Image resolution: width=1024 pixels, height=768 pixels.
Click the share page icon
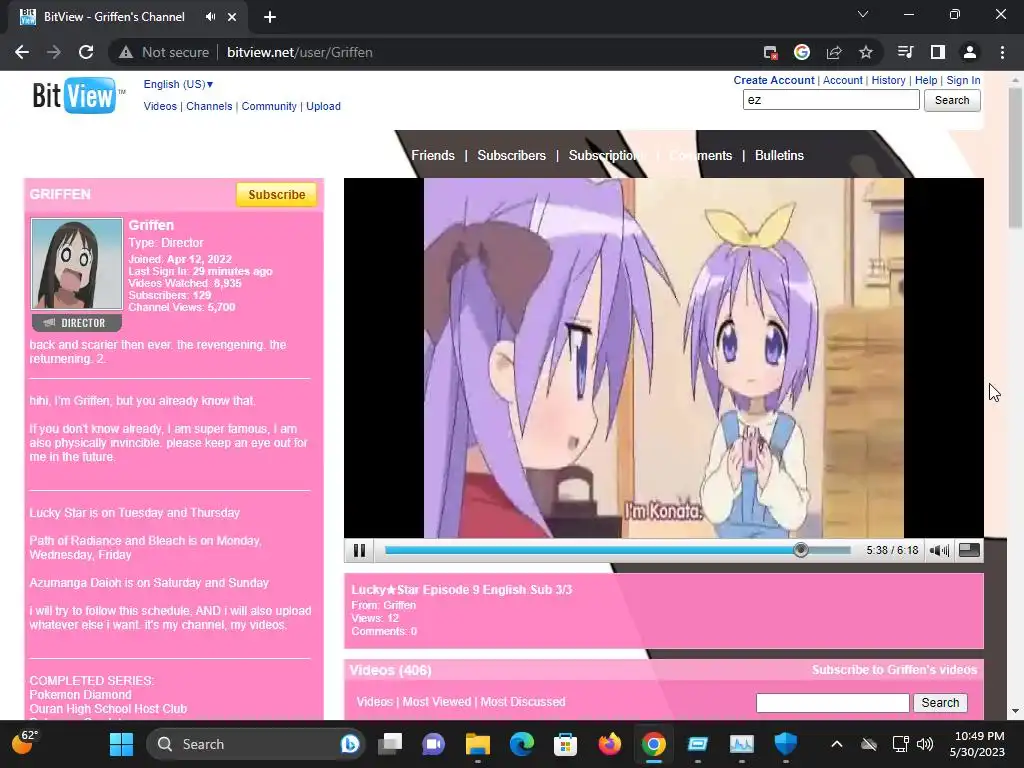(834, 52)
